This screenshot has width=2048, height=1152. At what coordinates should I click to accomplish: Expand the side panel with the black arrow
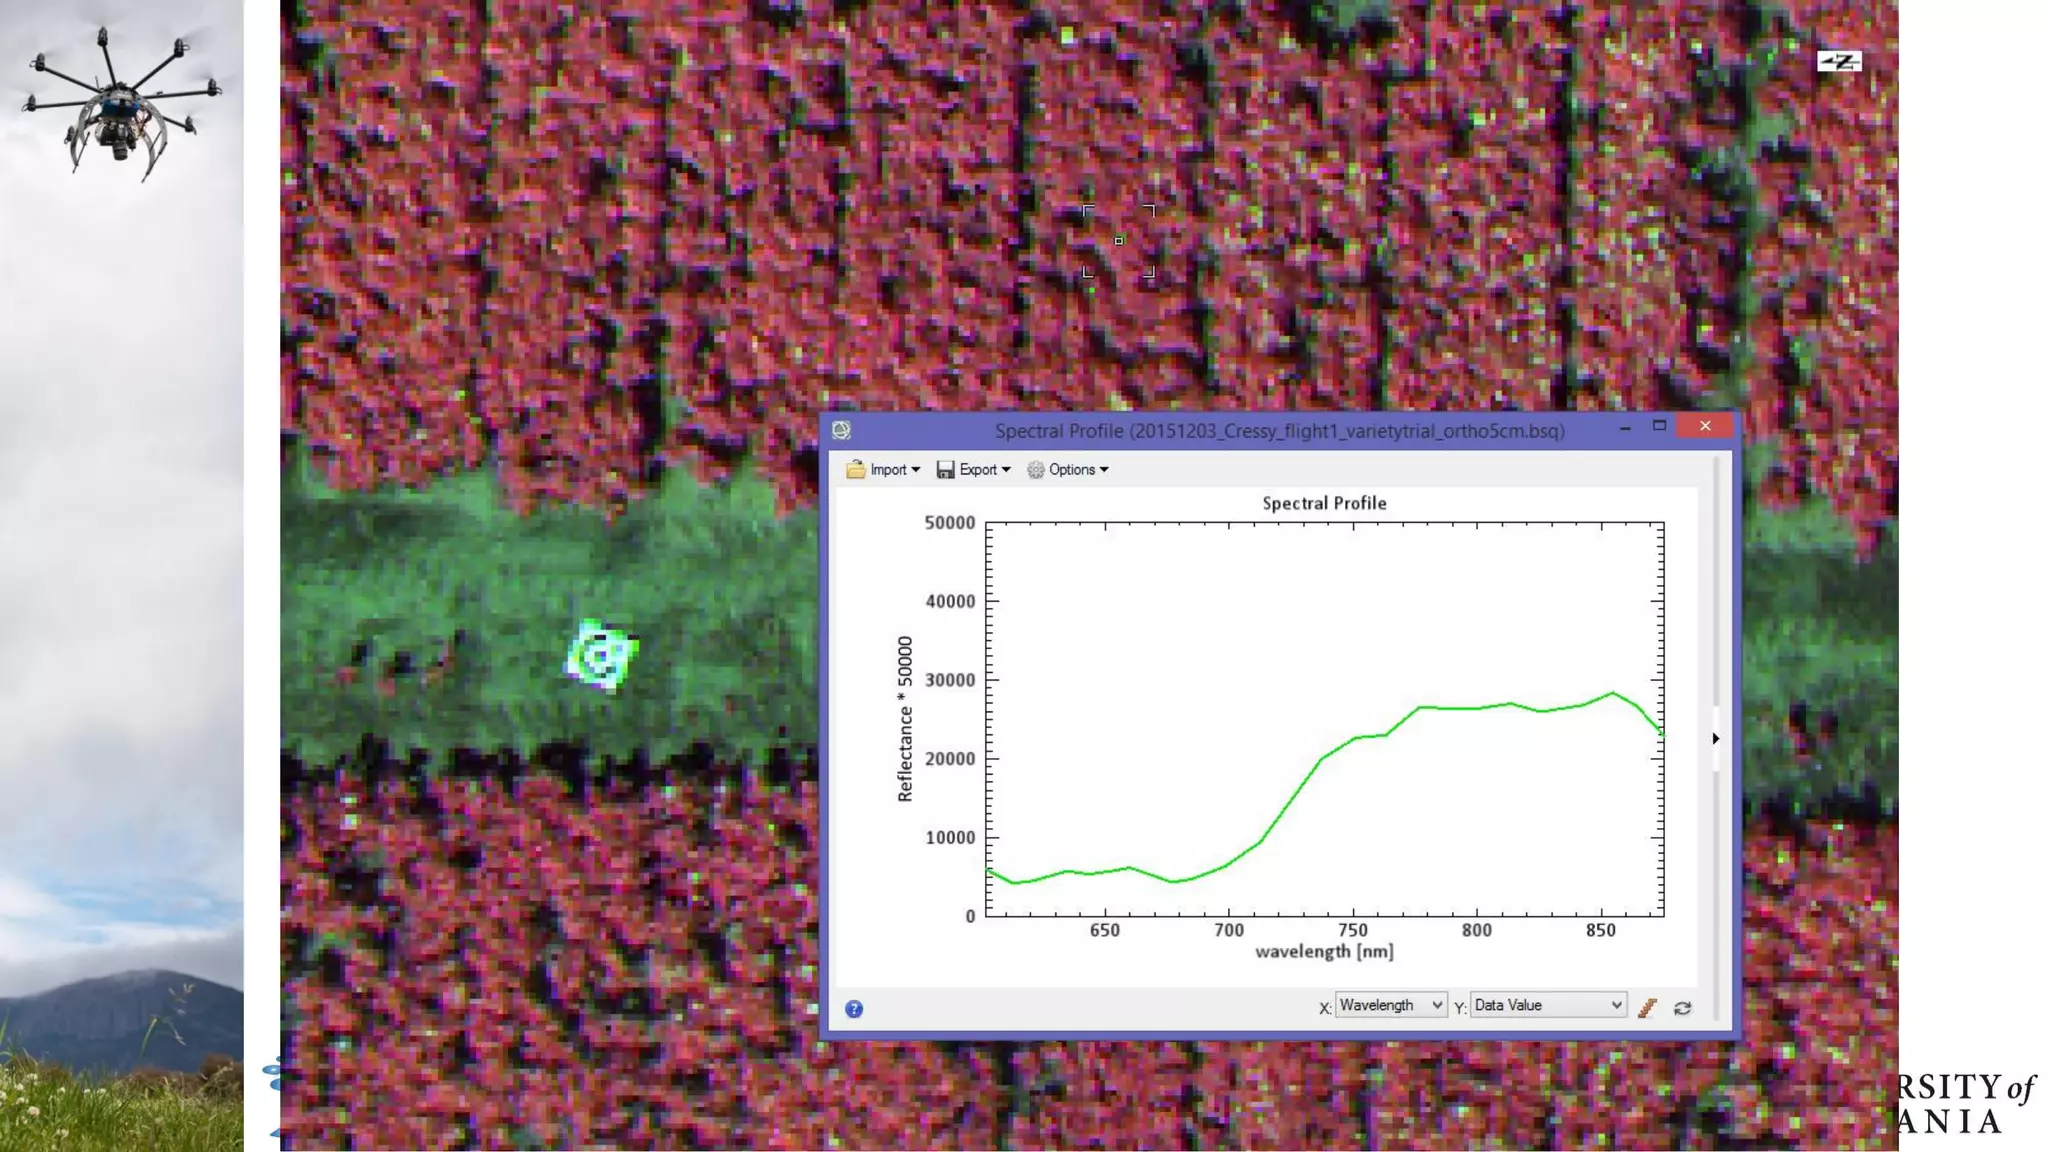1716,739
